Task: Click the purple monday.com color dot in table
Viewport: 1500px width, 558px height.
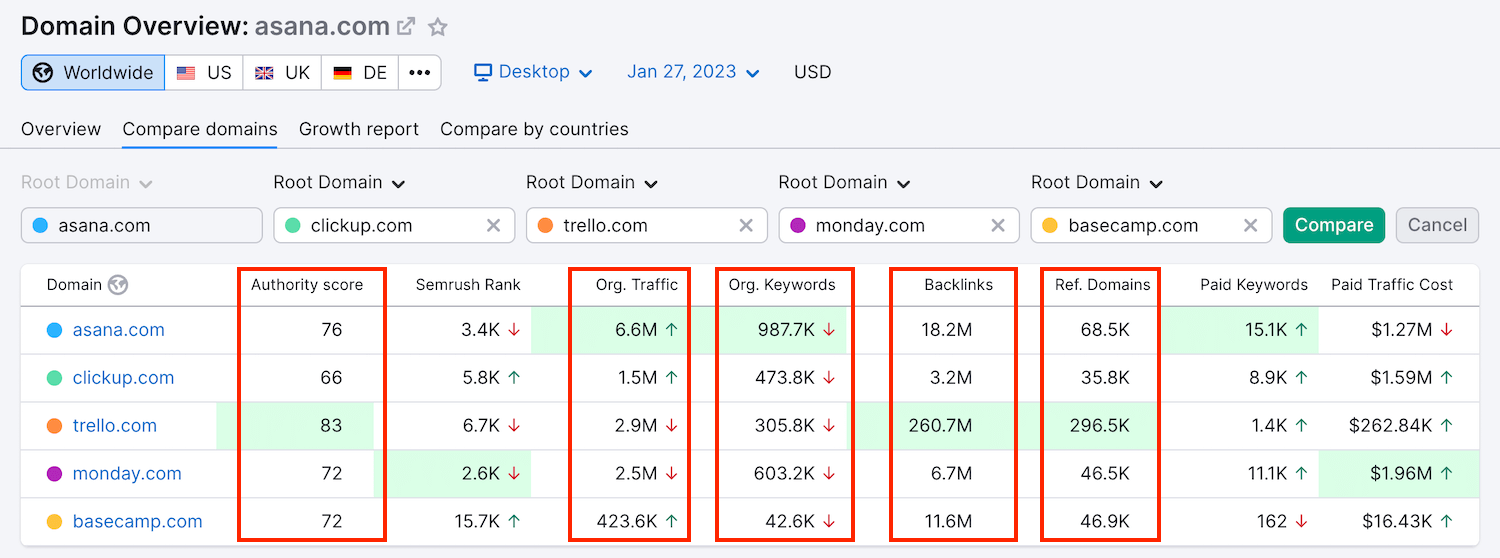Action: point(54,474)
